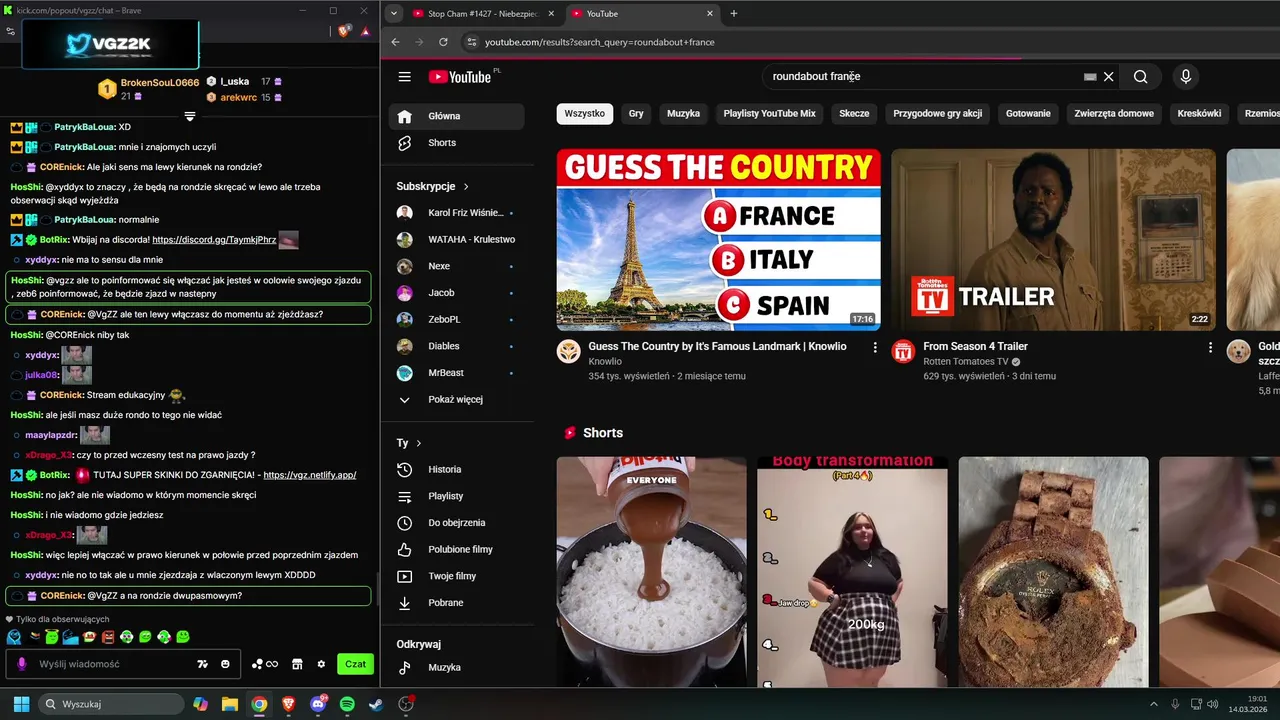Open a new browser tab
The image size is (1280, 720).
point(734,14)
